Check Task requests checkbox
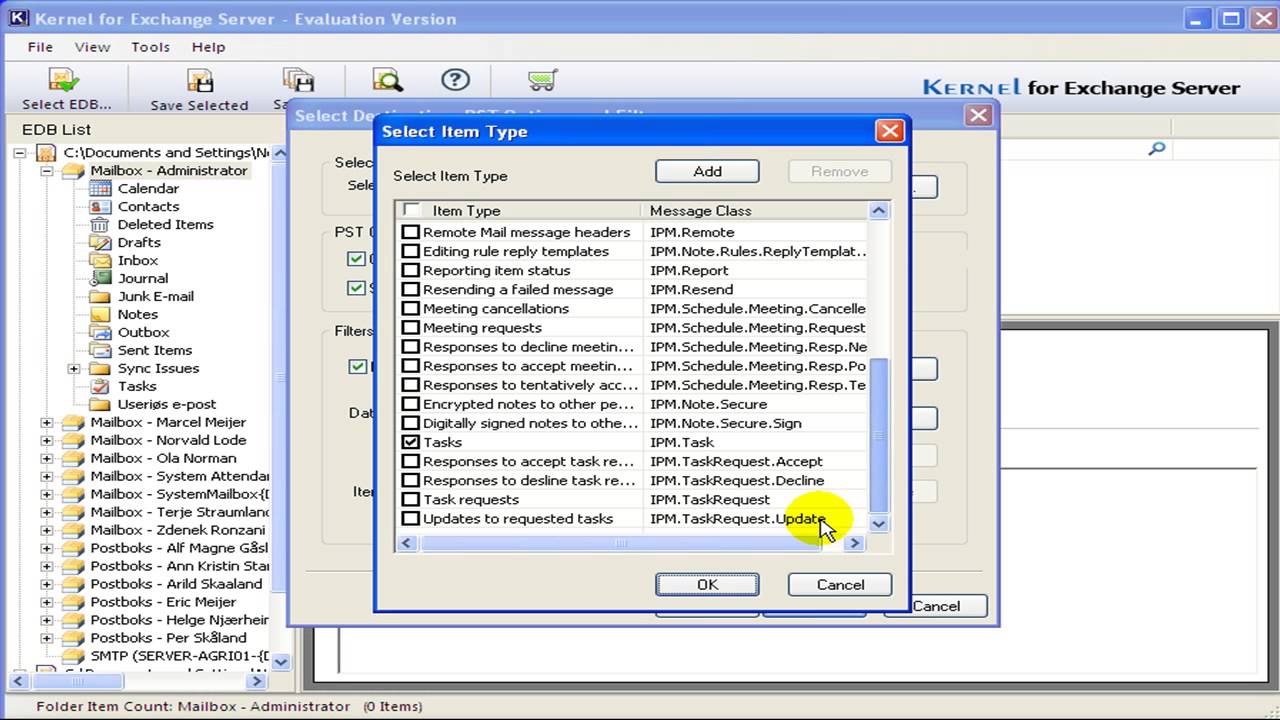The width and height of the screenshot is (1280, 720). [411, 499]
